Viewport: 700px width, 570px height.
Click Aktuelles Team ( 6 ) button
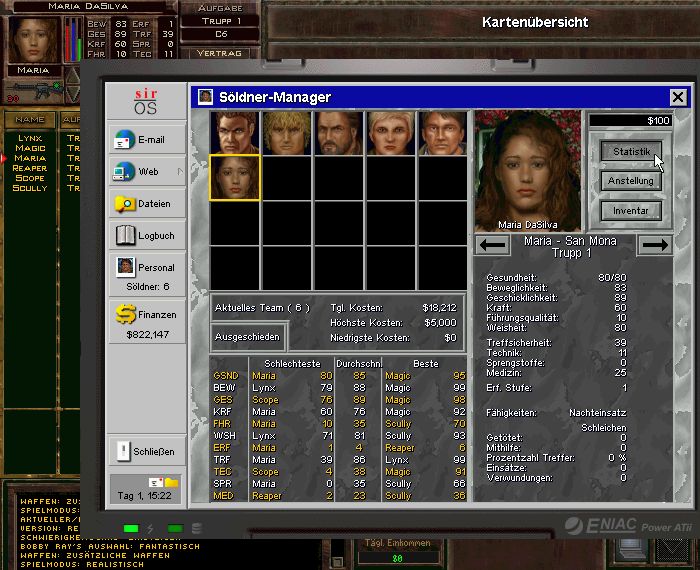[x=262, y=308]
